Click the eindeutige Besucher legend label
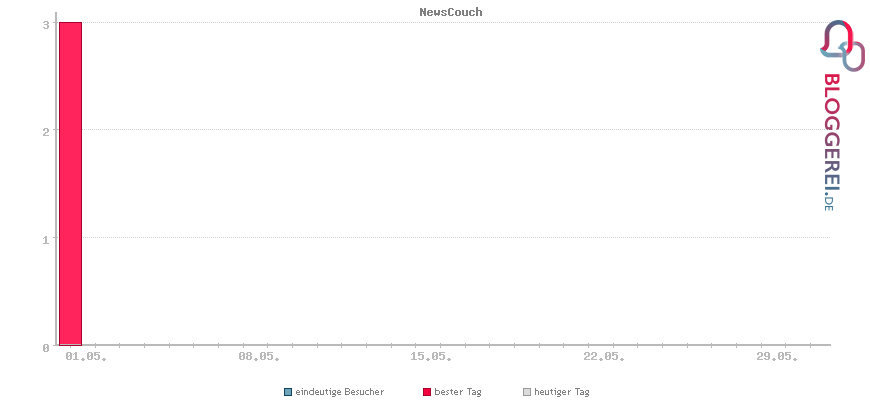Screen dimensions: 870x400 340,392
